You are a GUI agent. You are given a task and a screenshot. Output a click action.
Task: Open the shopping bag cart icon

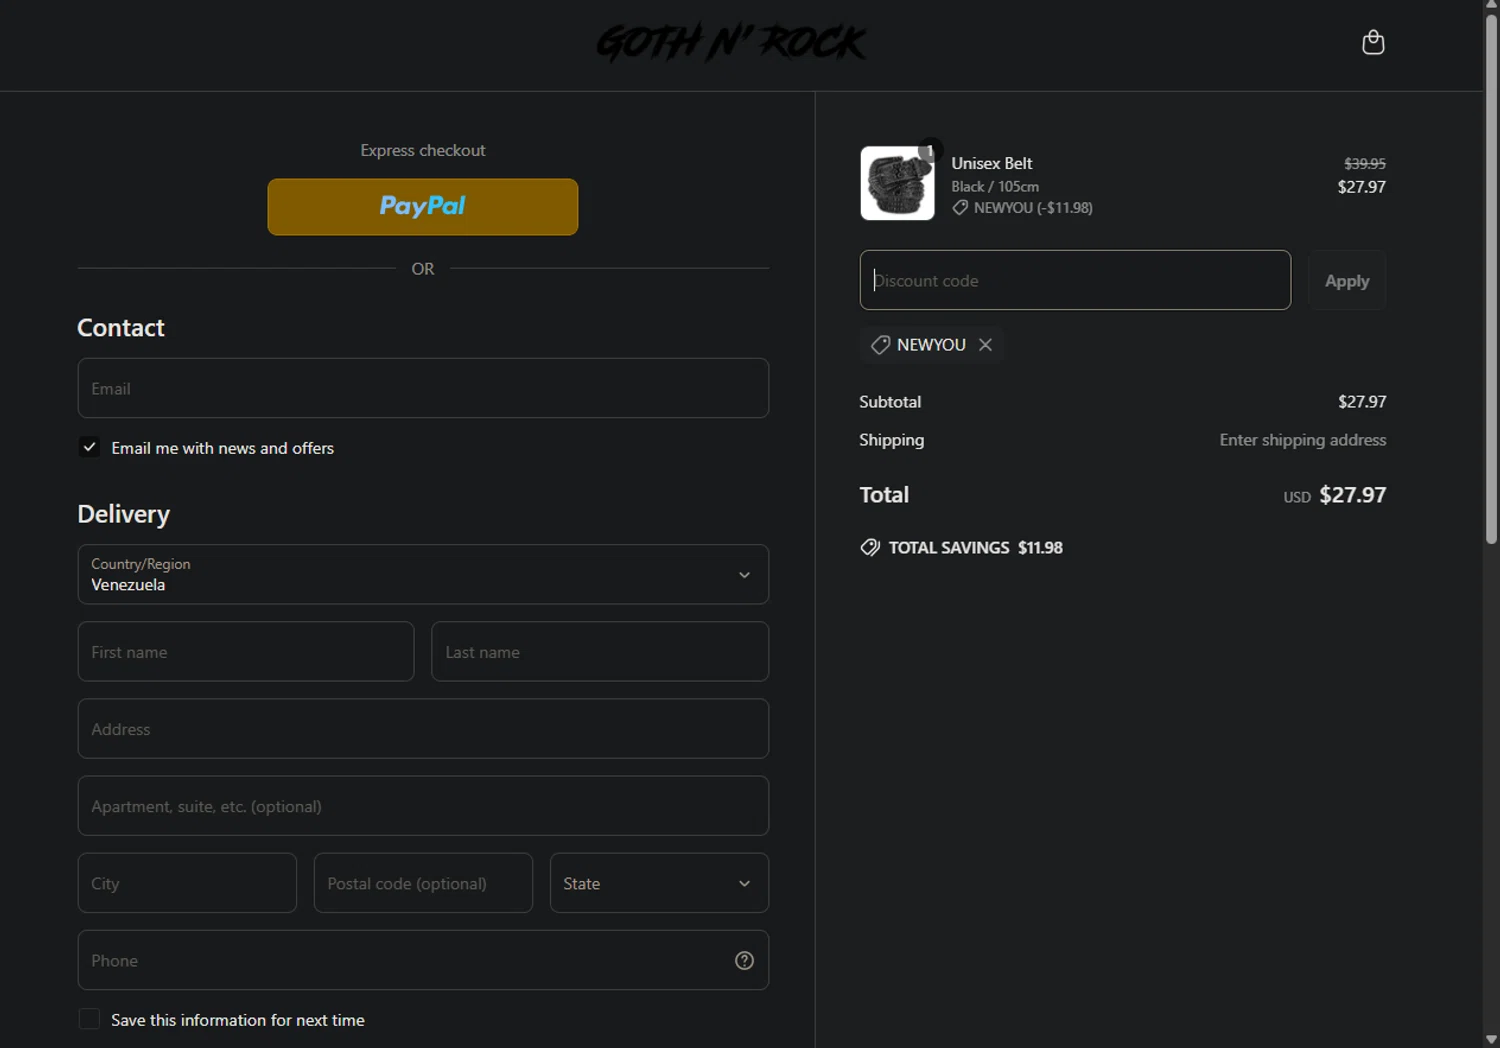(1373, 42)
